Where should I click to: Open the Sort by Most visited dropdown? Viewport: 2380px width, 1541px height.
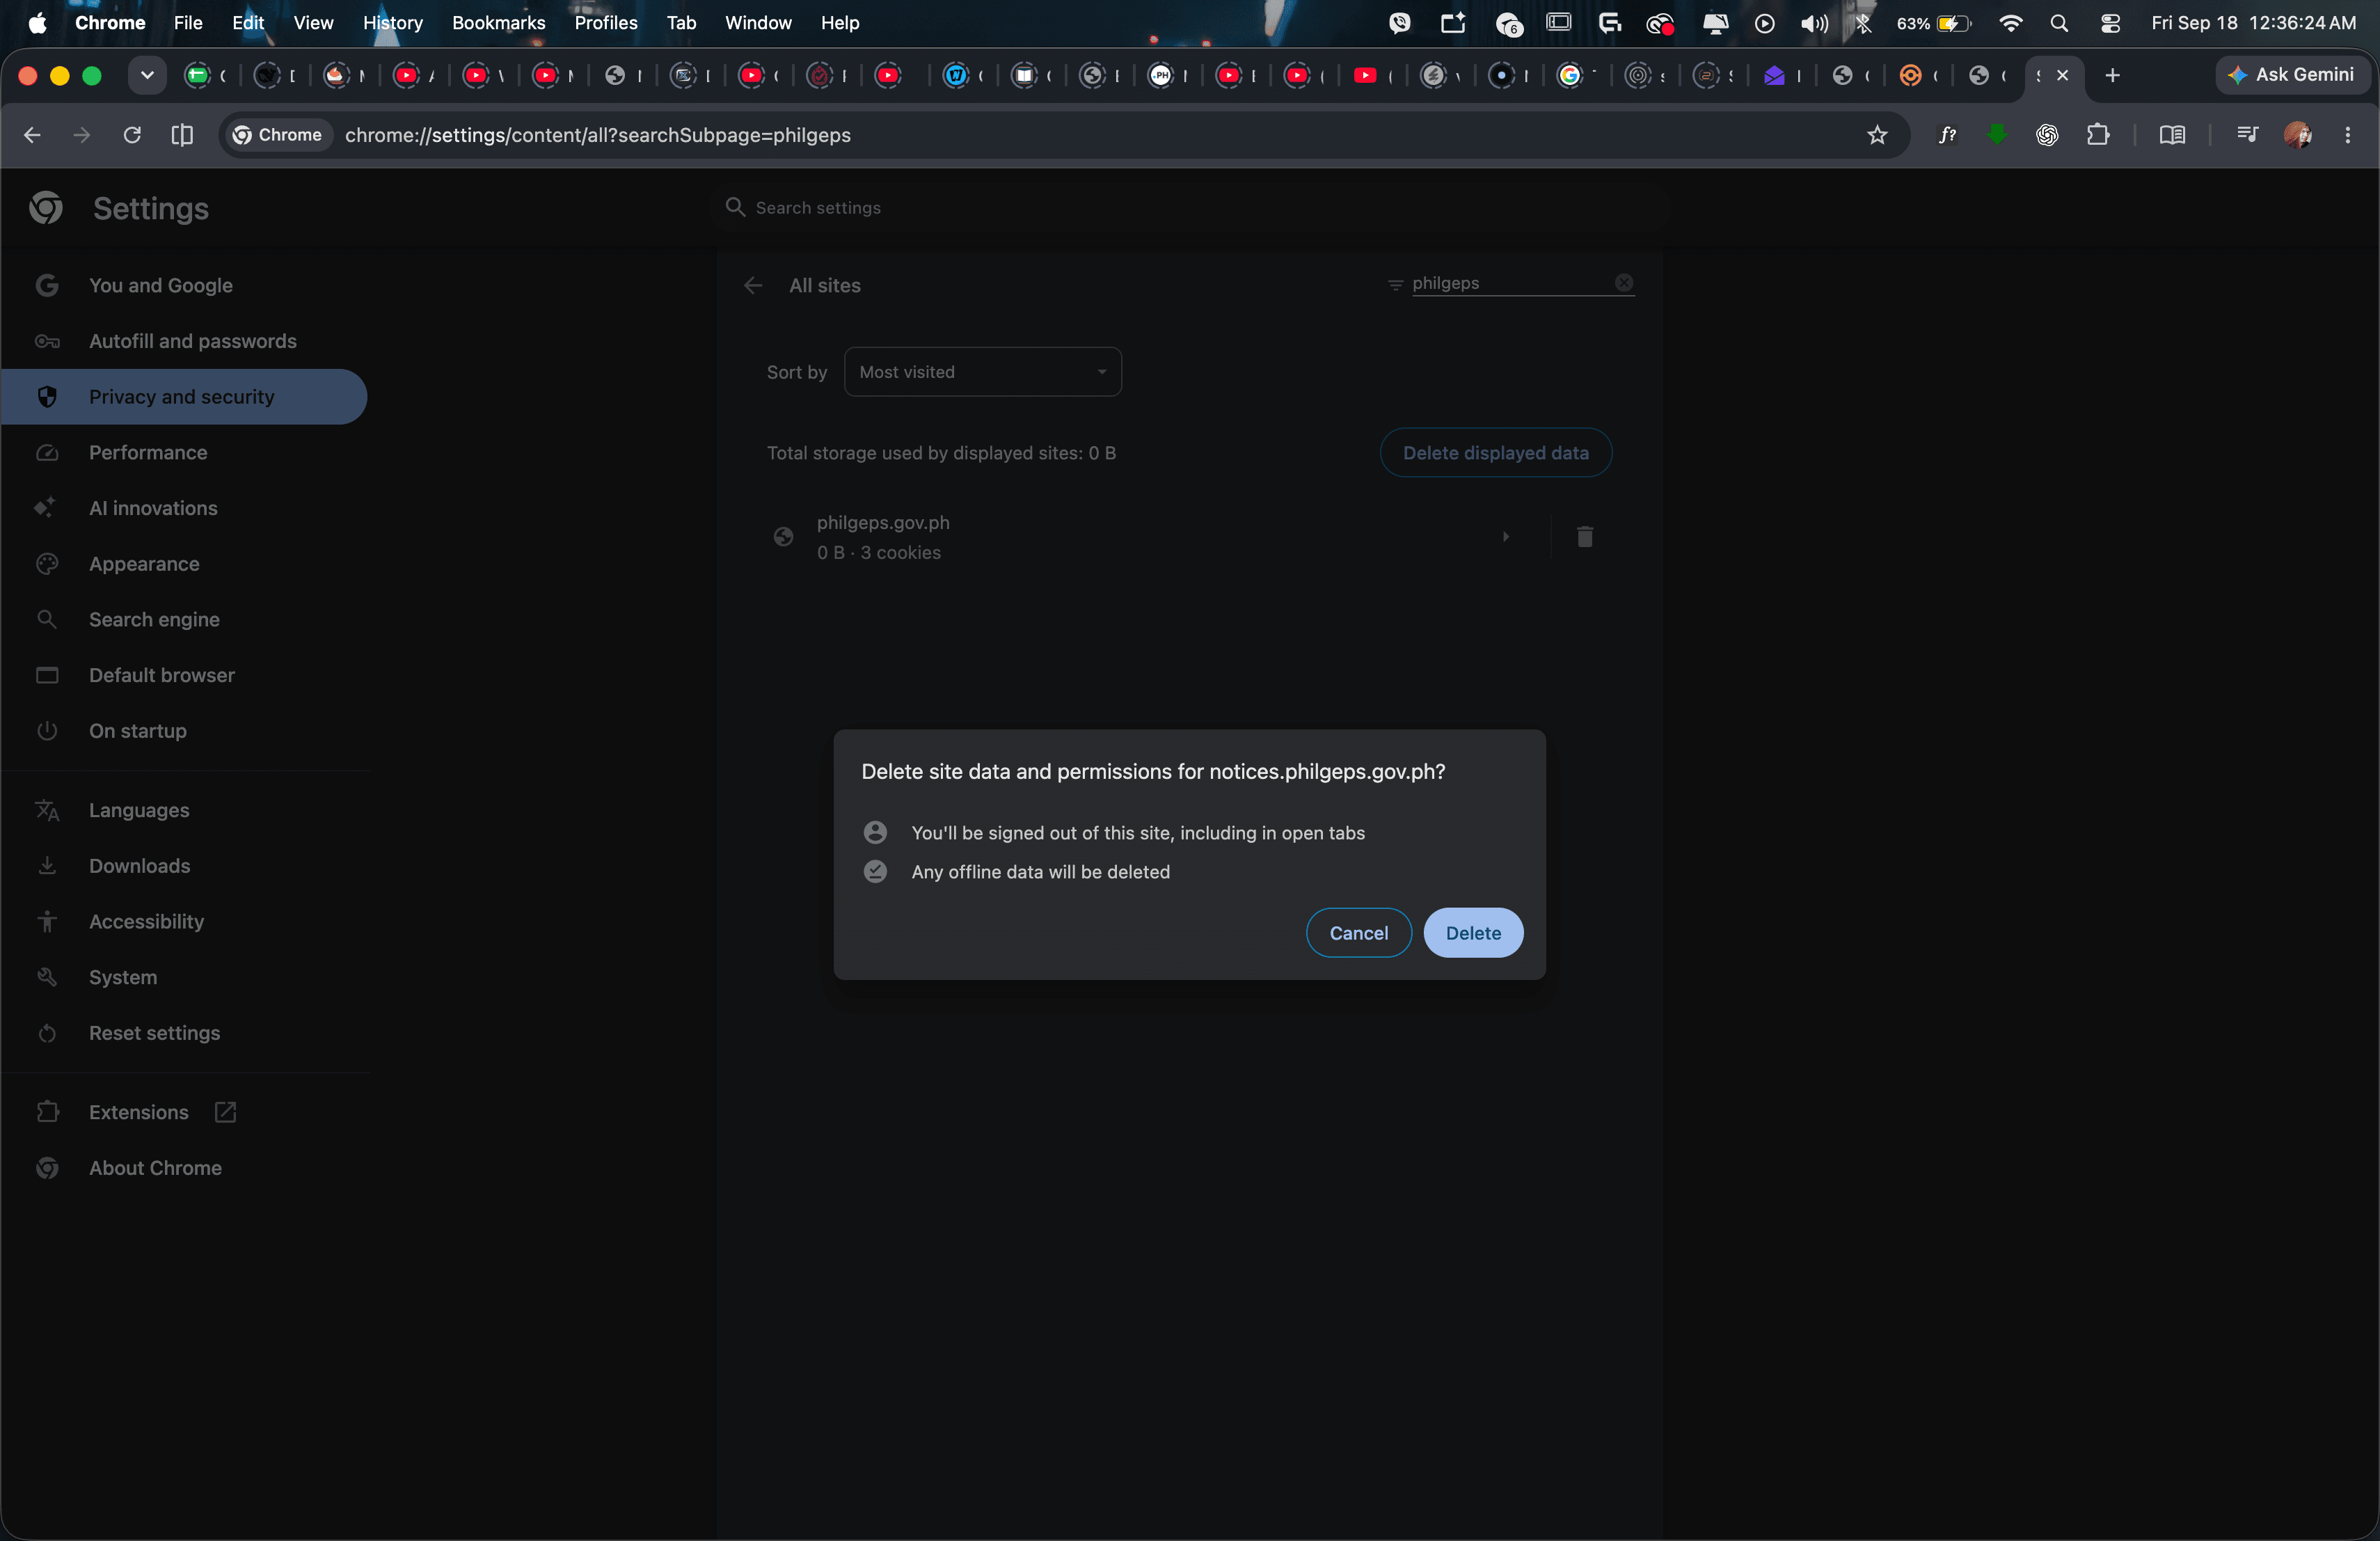[x=982, y=371]
